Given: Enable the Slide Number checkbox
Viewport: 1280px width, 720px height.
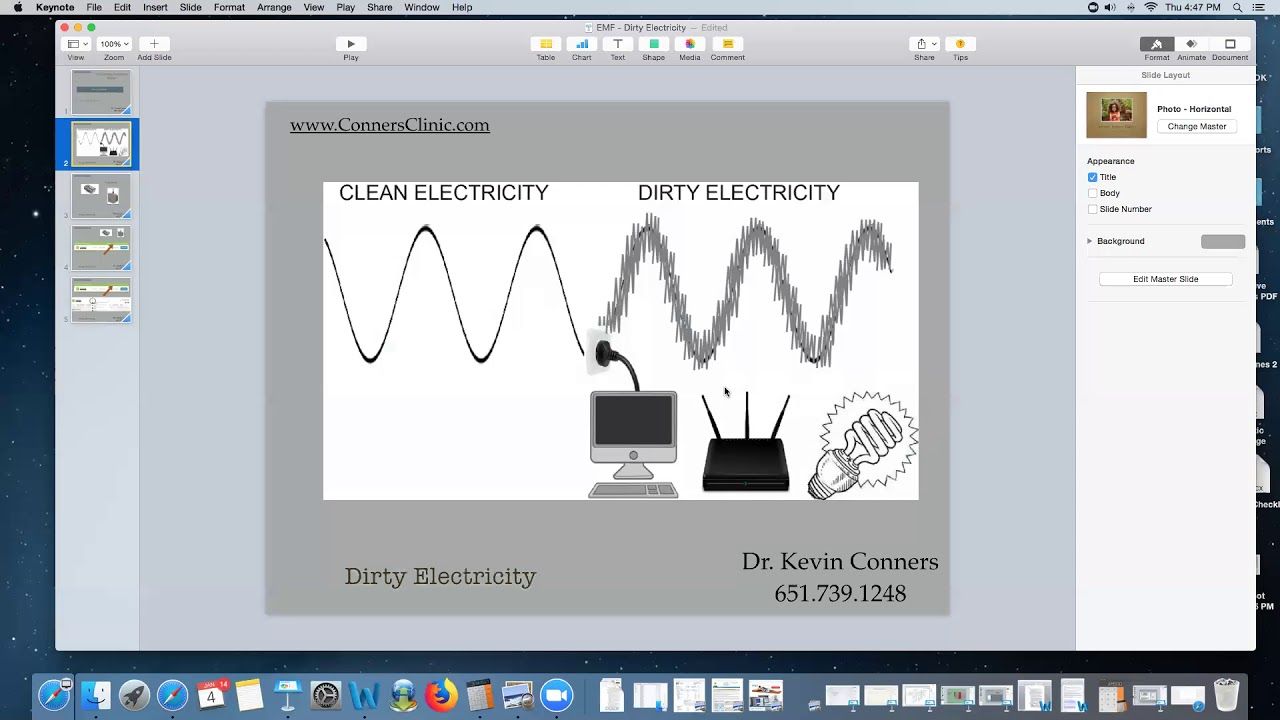Looking at the screenshot, I should [x=1092, y=209].
